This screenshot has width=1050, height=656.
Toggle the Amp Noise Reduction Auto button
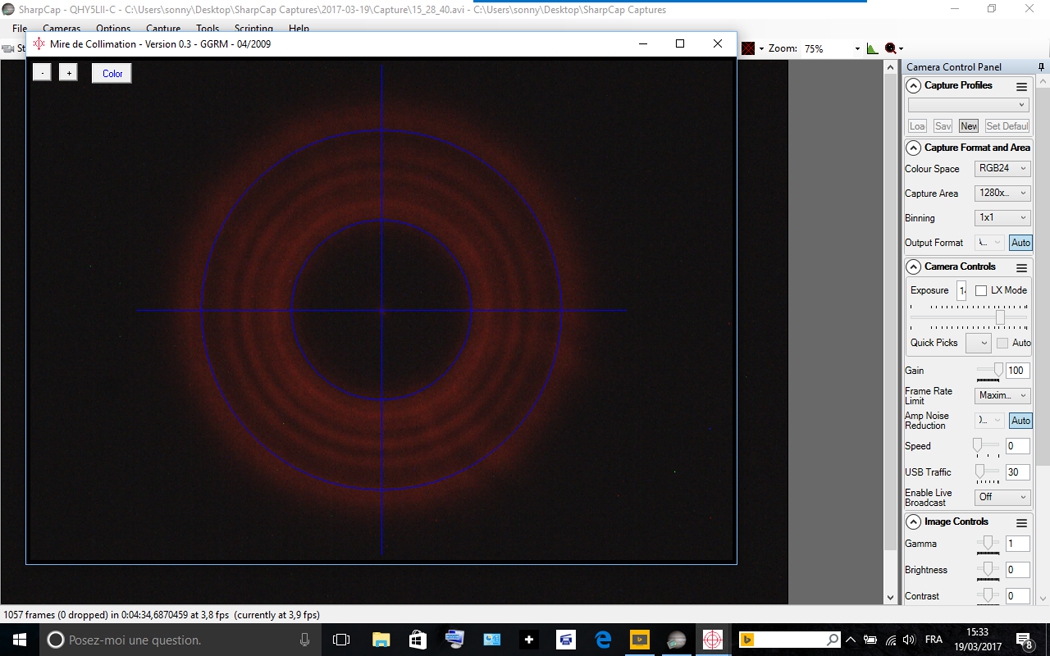tap(1021, 420)
